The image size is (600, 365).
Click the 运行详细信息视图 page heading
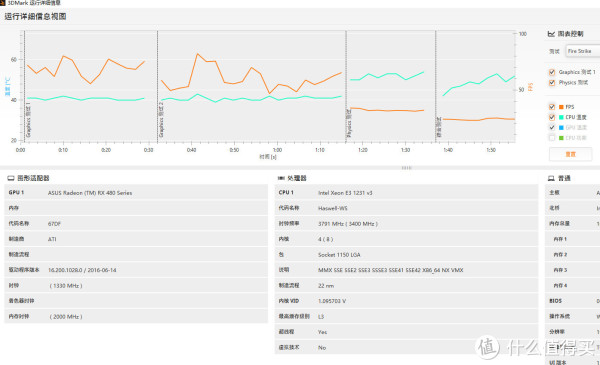pyautogui.click(x=35, y=16)
